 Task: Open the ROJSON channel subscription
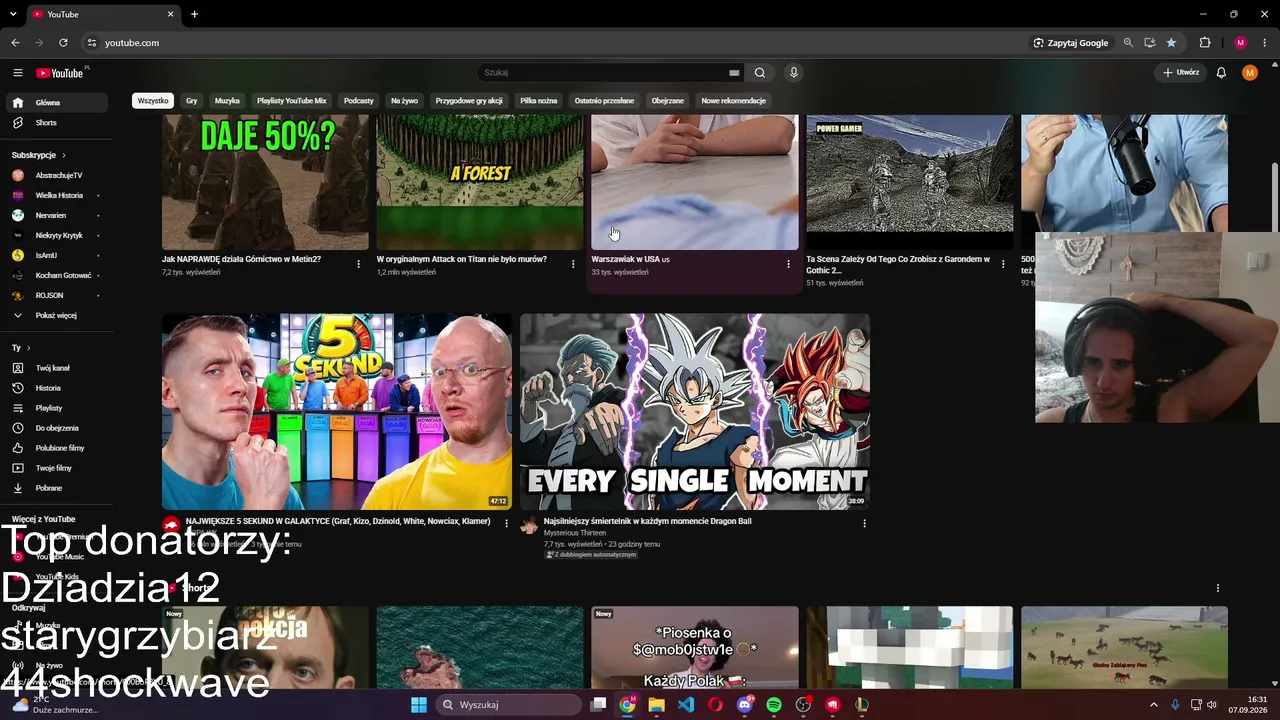tap(55, 296)
